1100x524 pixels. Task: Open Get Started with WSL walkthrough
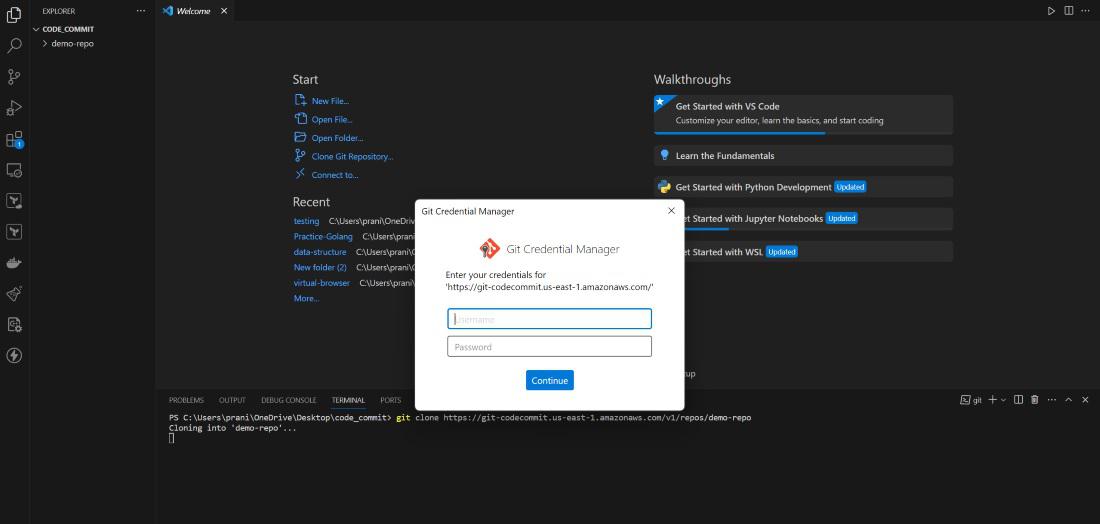pyautogui.click(x=818, y=252)
